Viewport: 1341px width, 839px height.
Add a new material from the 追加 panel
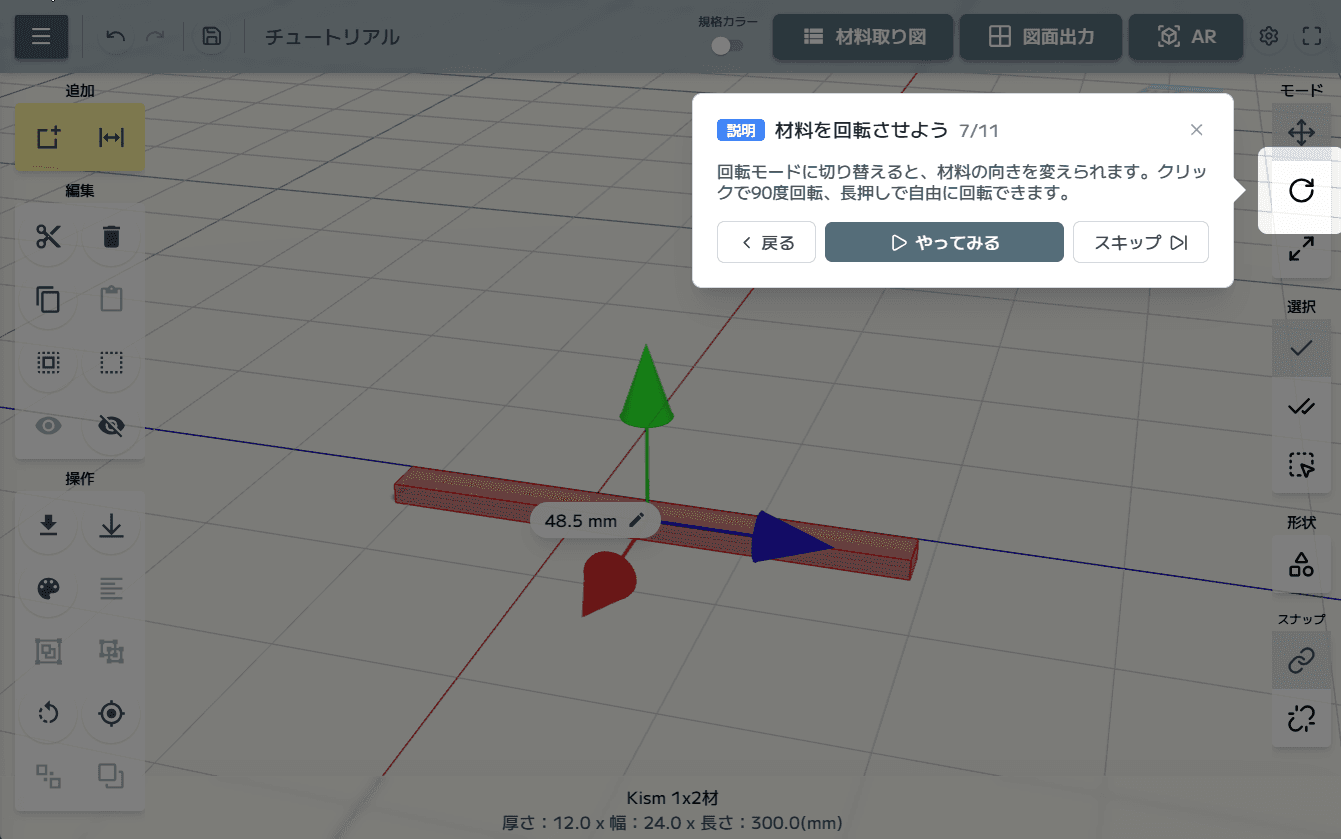point(47,137)
